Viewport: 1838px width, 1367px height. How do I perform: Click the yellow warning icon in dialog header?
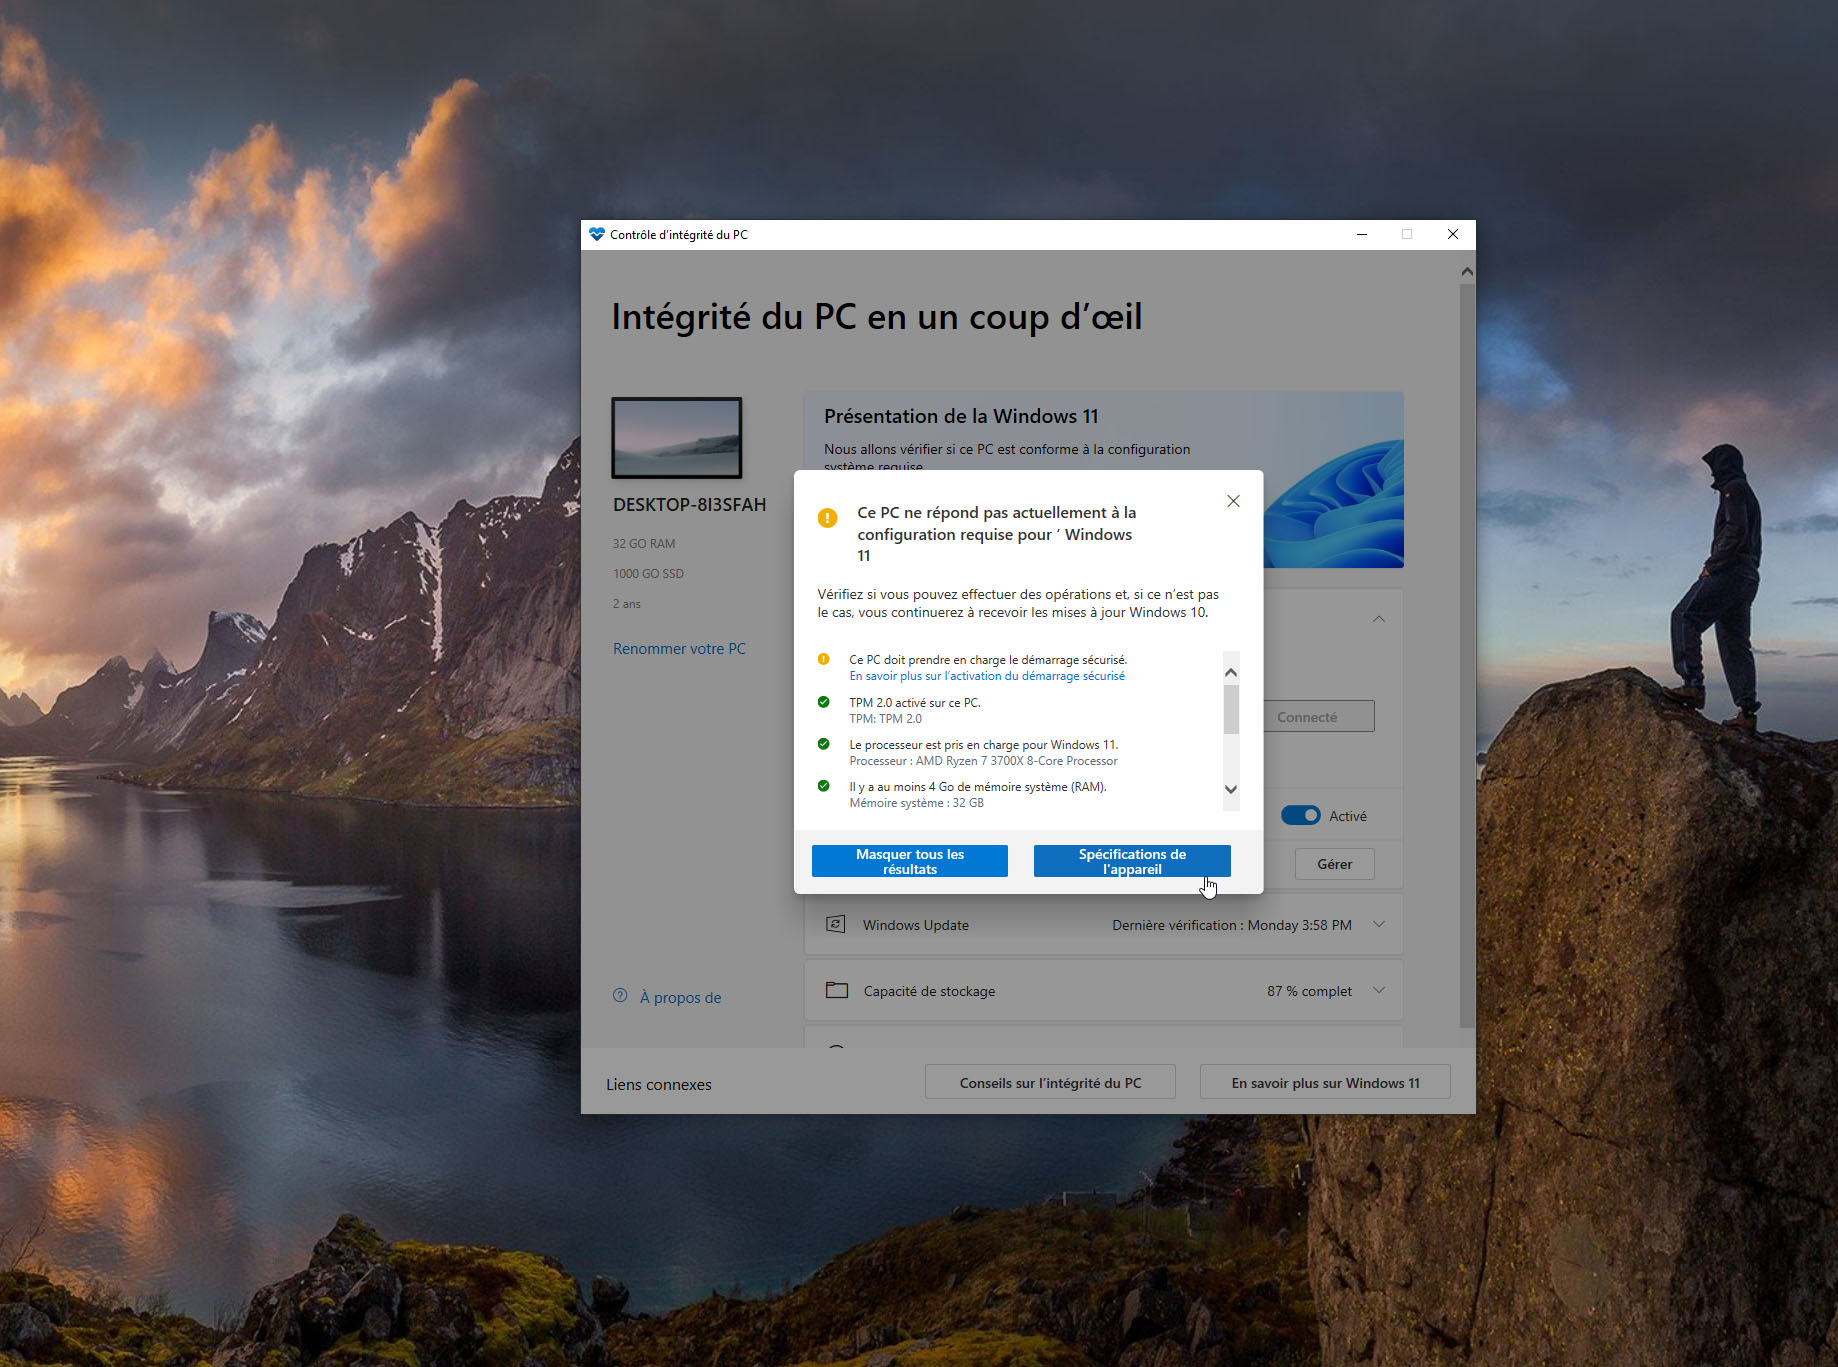(x=827, y=518)
